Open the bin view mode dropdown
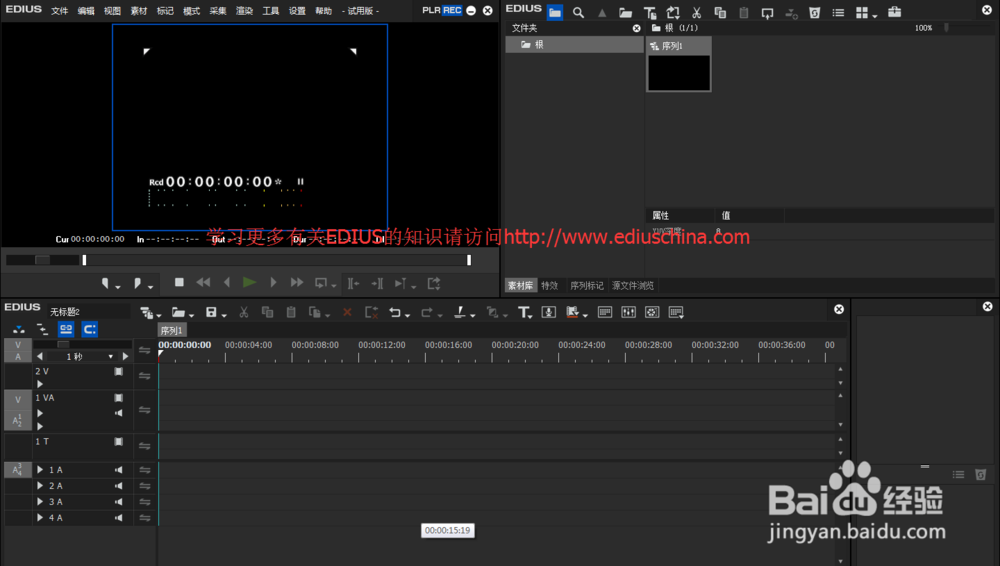The width and height of the screenshot is (1000, 566). tap(875, 15)
